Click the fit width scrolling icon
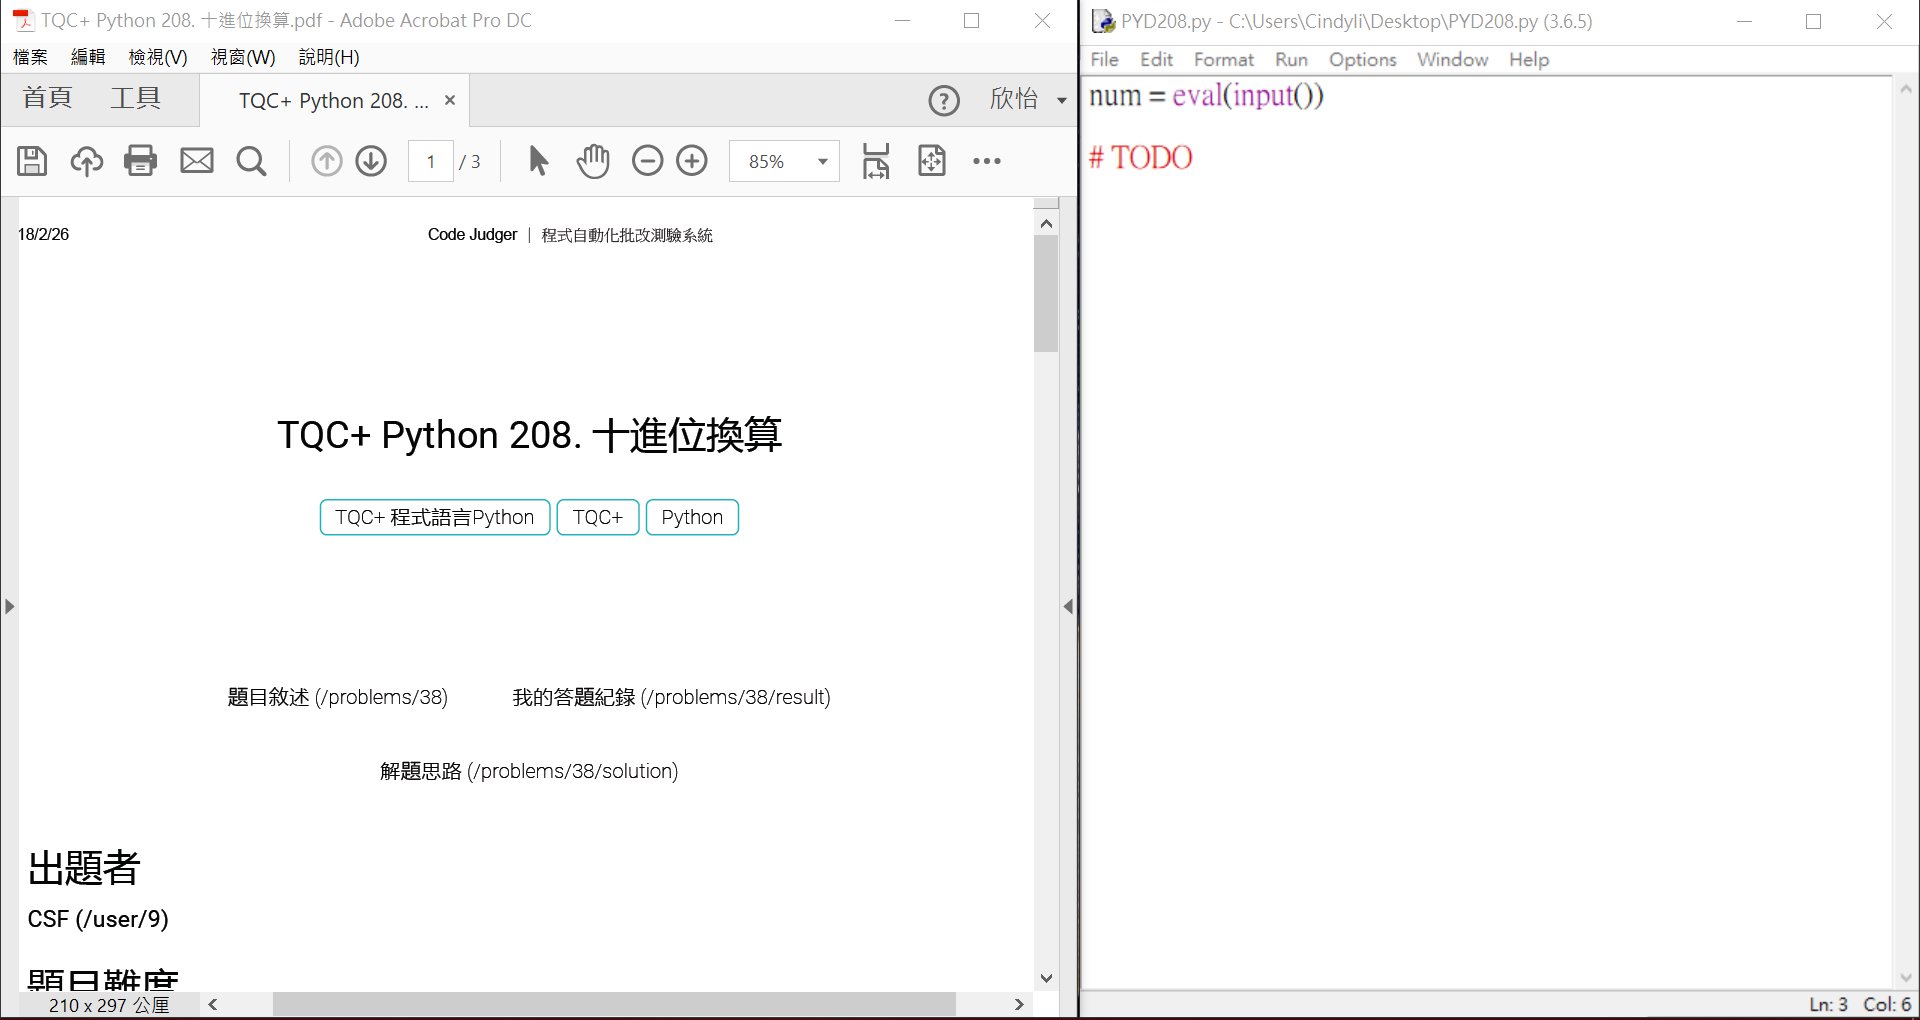 pos(876,161)
